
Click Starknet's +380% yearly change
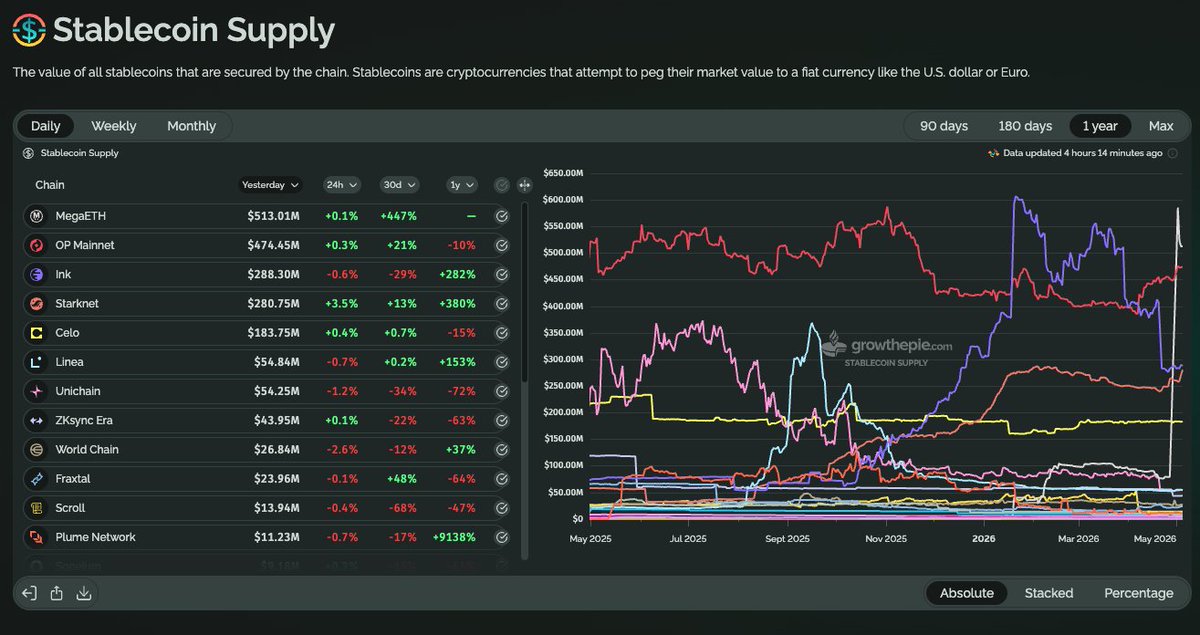458,303
